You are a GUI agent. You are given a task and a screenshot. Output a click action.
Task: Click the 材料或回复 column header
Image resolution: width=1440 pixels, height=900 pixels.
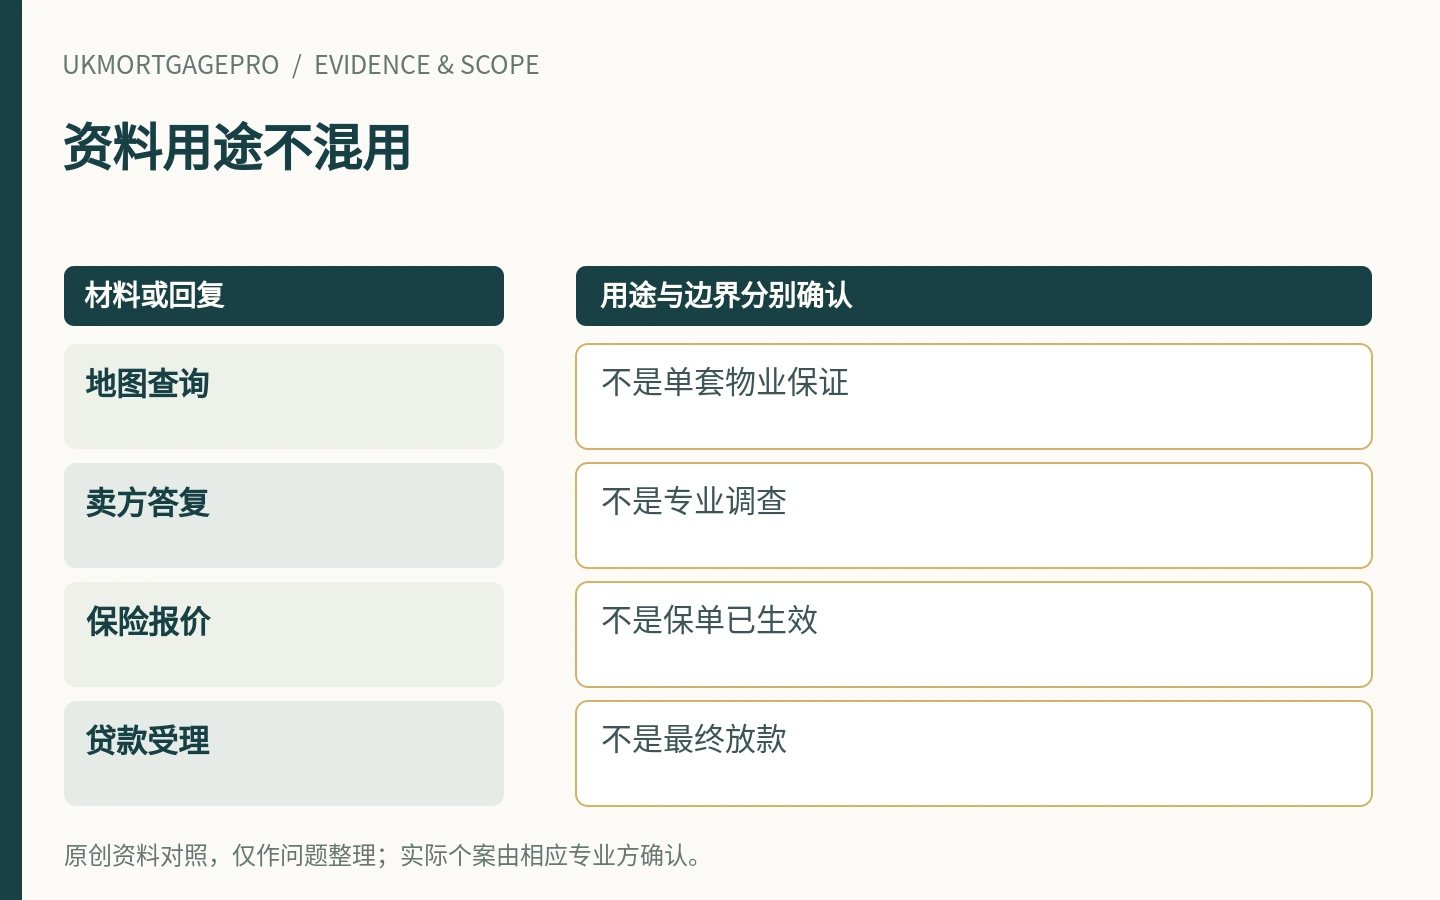tap(284, 296)
